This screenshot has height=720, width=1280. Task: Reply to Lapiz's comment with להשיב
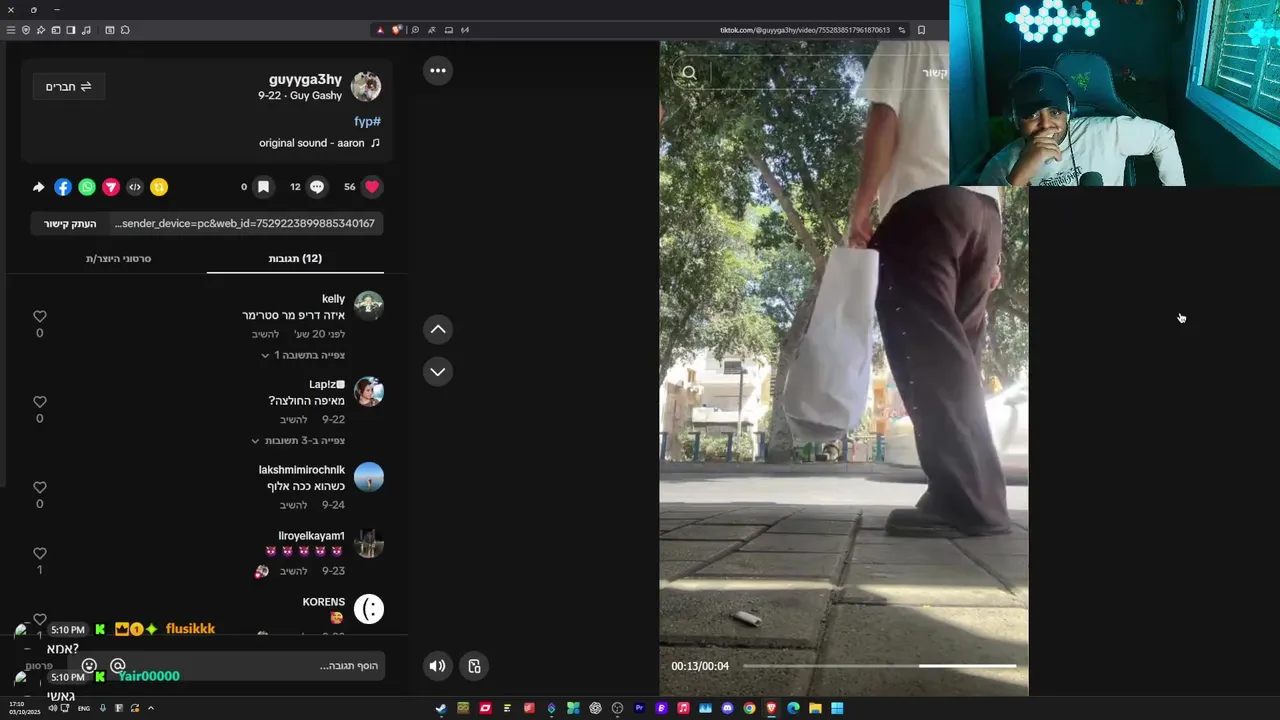tap(294, 420)
